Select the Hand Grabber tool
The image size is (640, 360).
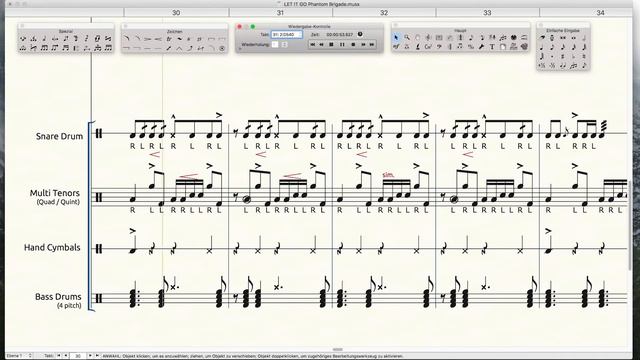tap(418, 38)
